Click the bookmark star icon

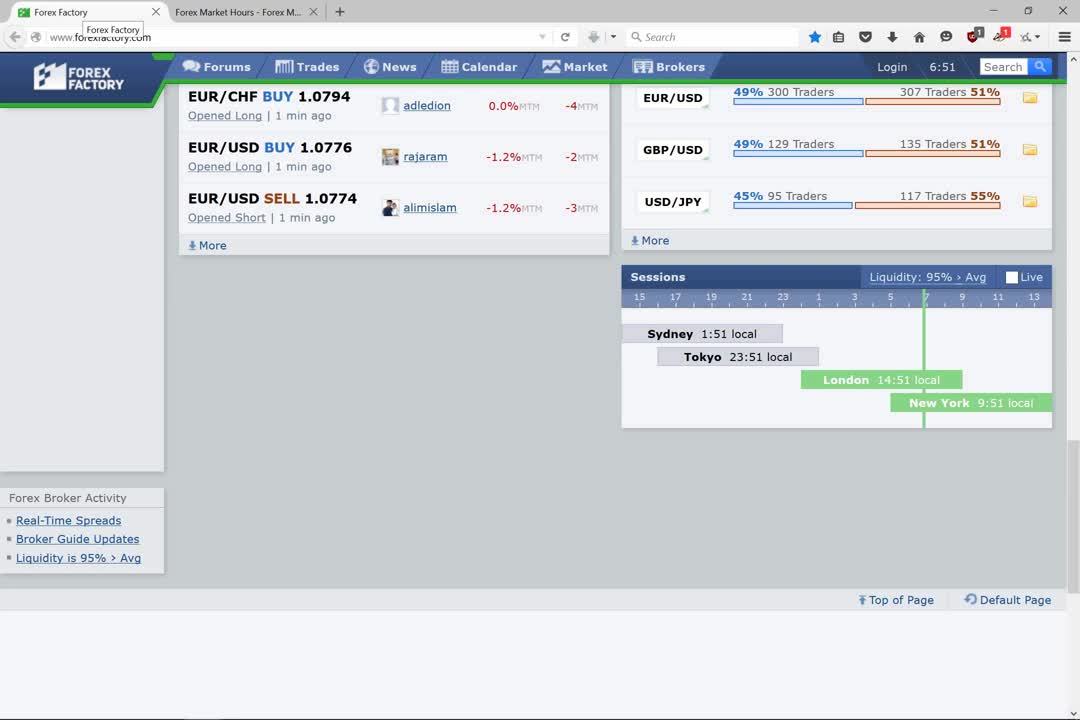[x=814, y=37]
